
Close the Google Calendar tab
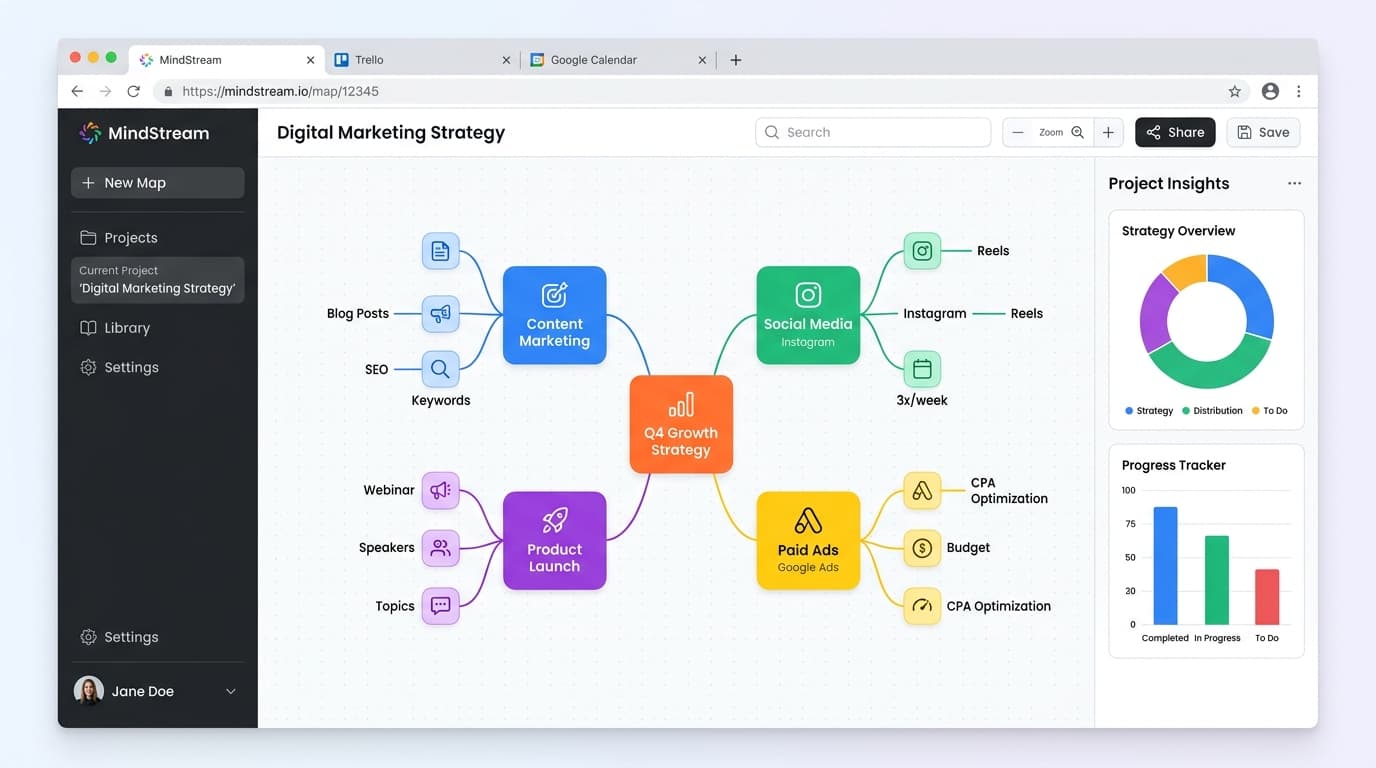(x=702, y=60)
